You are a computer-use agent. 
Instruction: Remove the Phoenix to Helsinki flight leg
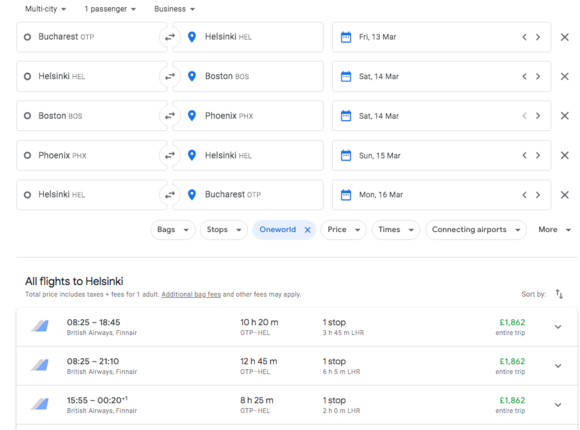pos(564,155)
